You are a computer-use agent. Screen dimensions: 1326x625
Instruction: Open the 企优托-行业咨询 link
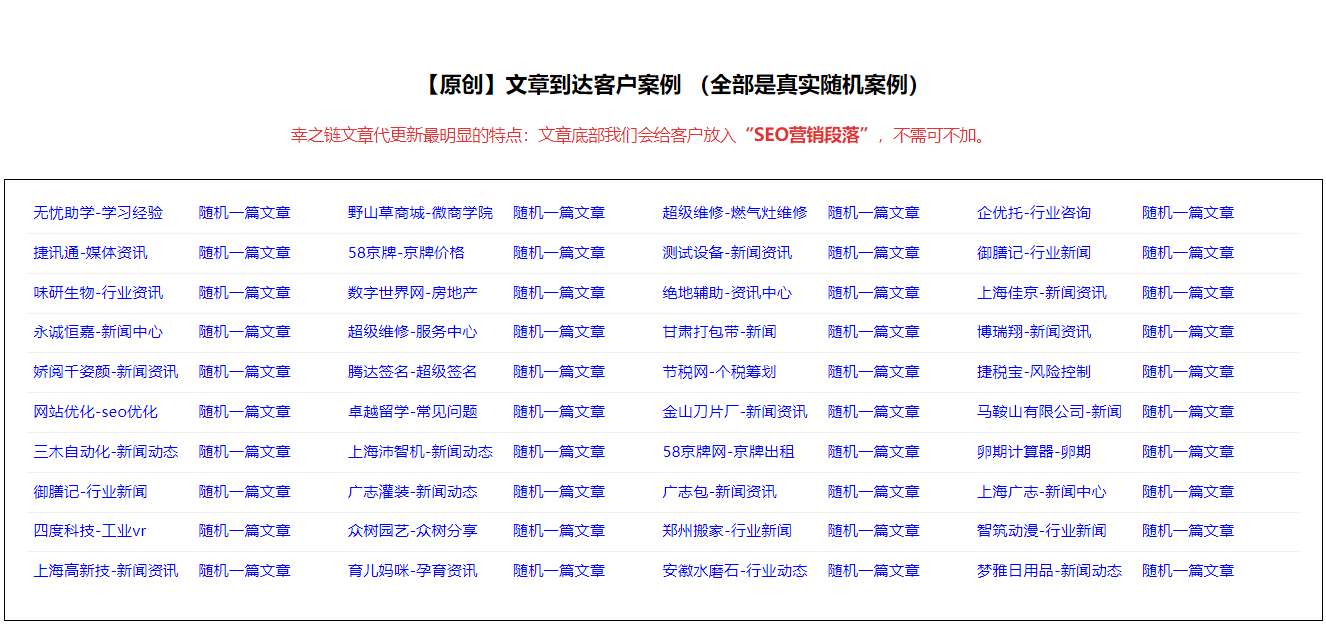pyautogui.click(x=1034, y=213)
